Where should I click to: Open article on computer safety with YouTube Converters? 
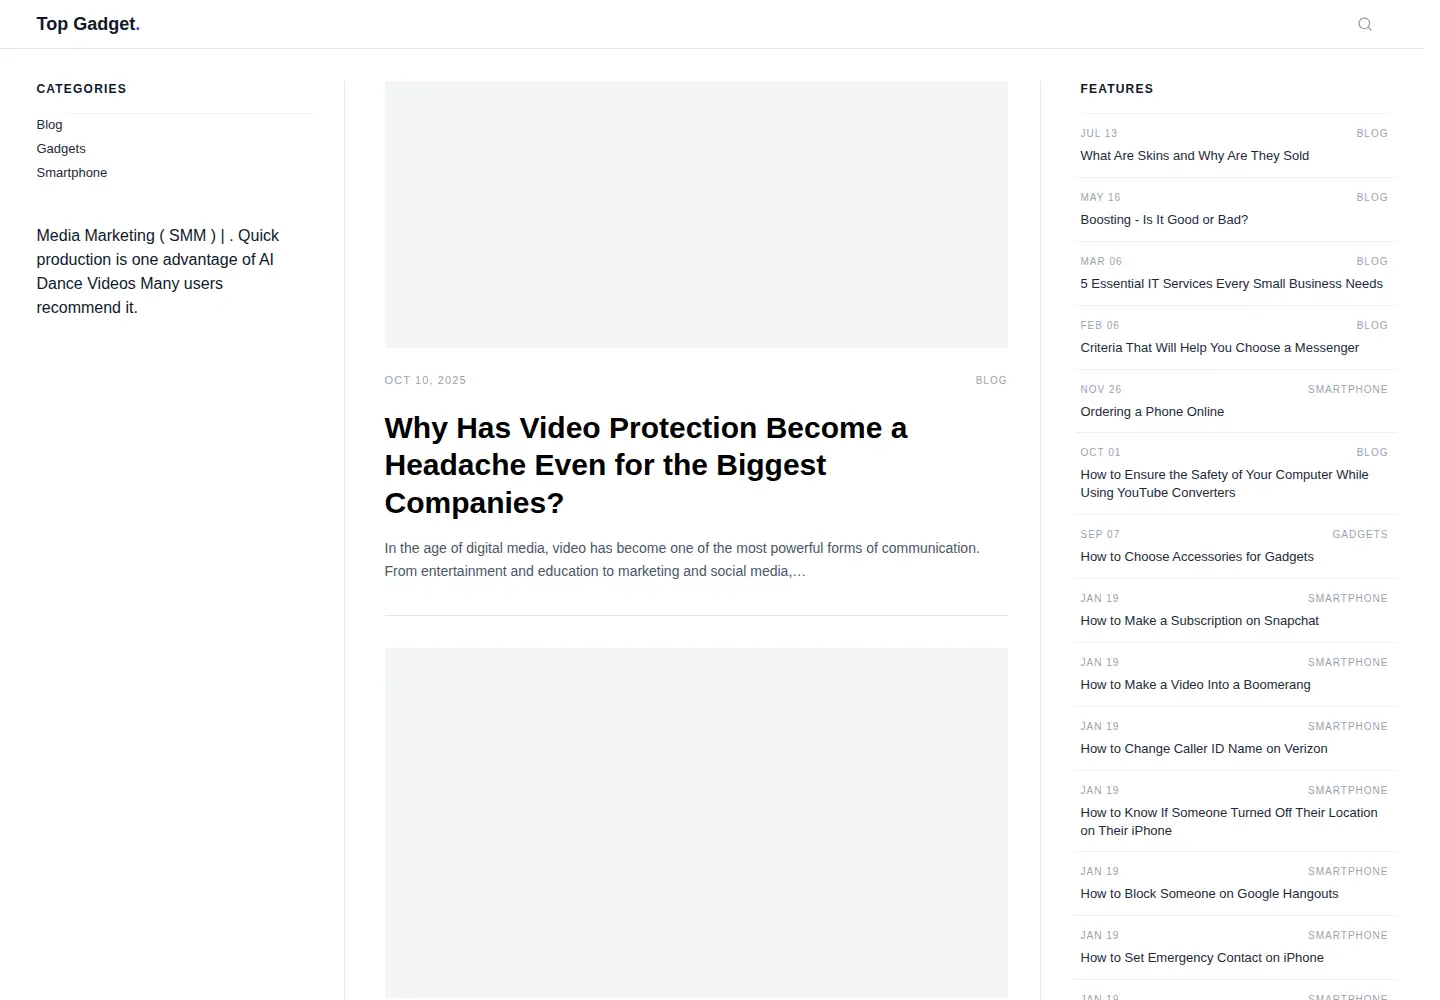coord(1224,484)
